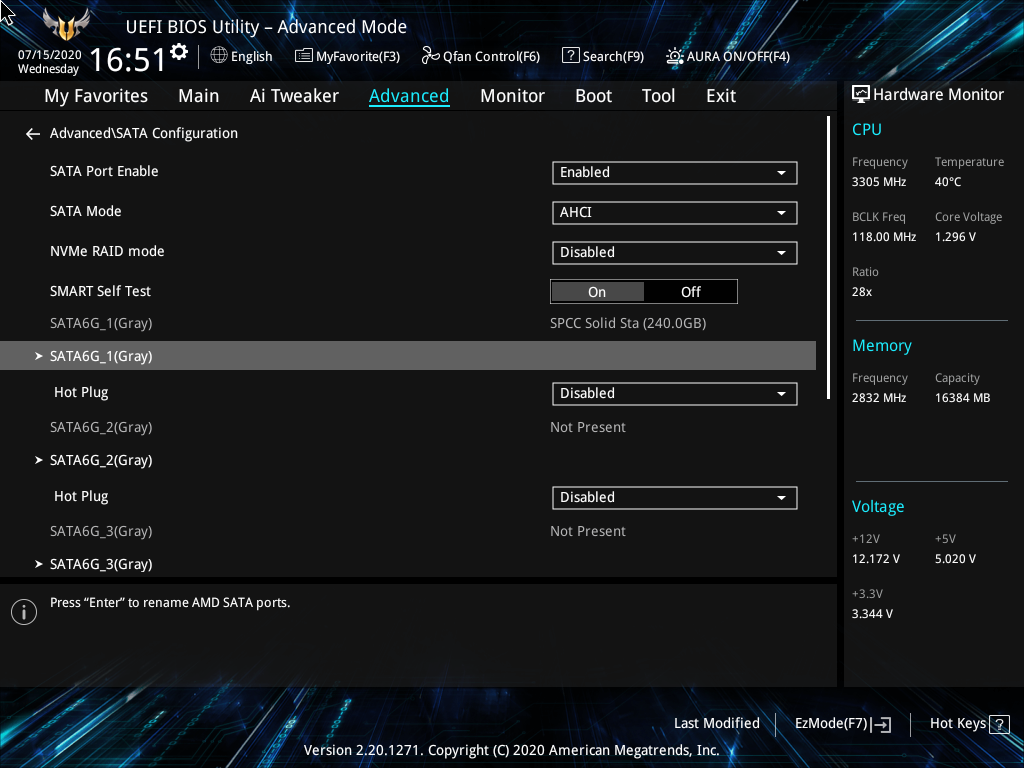1024x768 pixels.
Task: Switch to EzMode(F7)
Action: pos(842,724)
